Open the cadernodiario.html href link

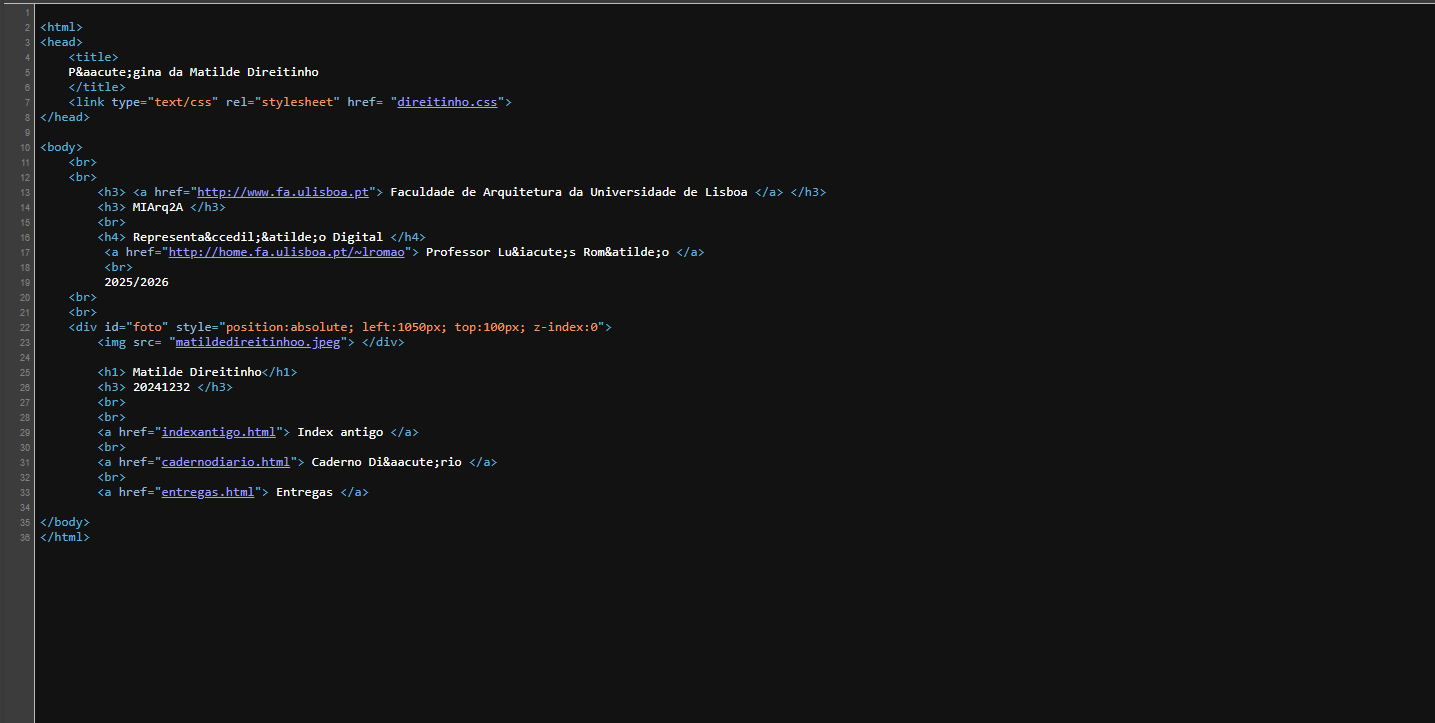pos(225,462)
